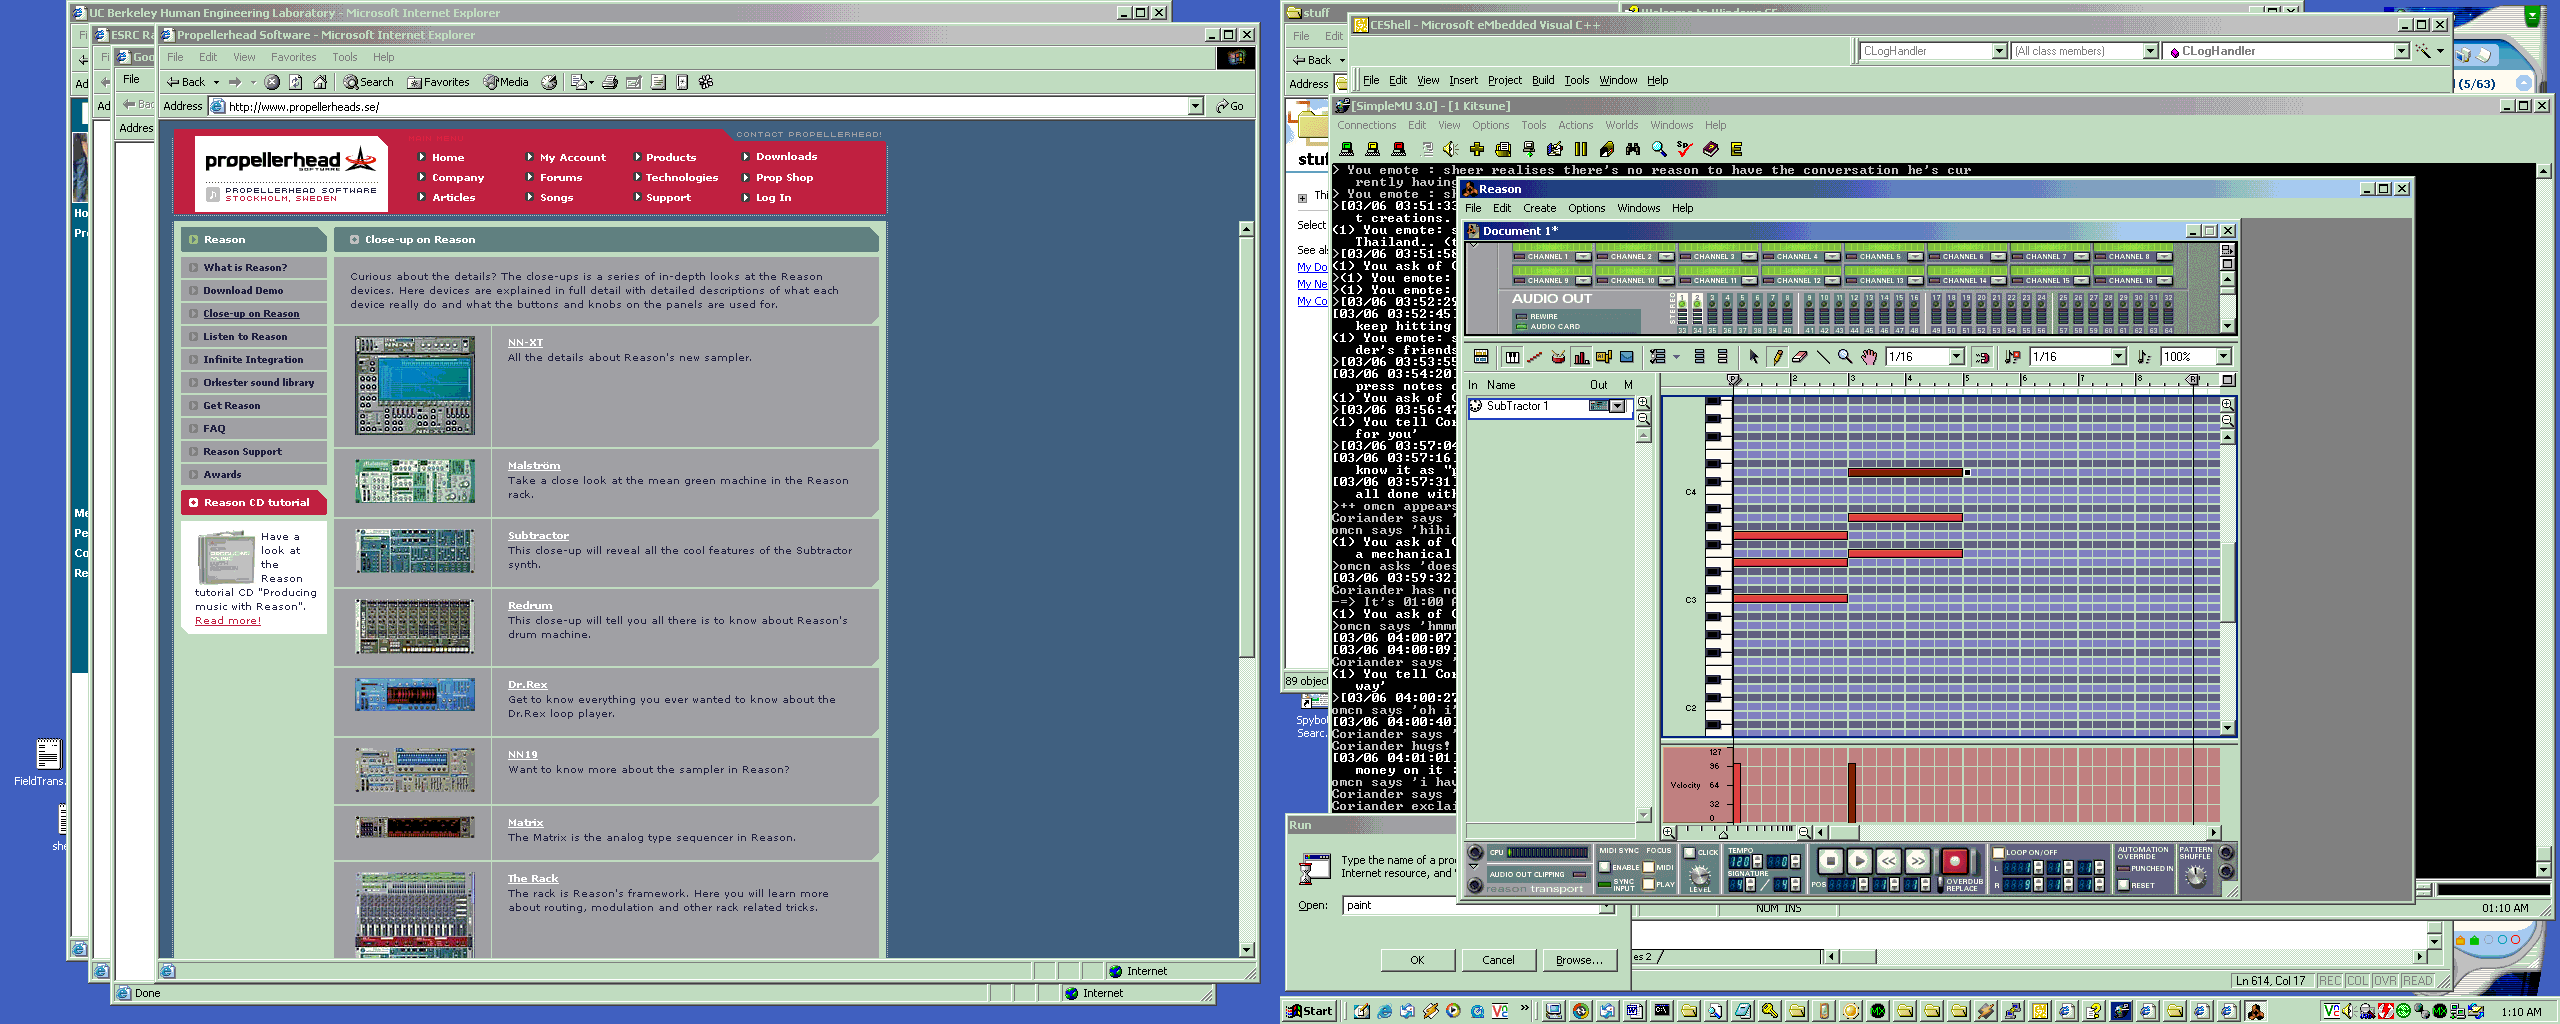Show the pattern lane in sequencer

(x=1604, y=356)
